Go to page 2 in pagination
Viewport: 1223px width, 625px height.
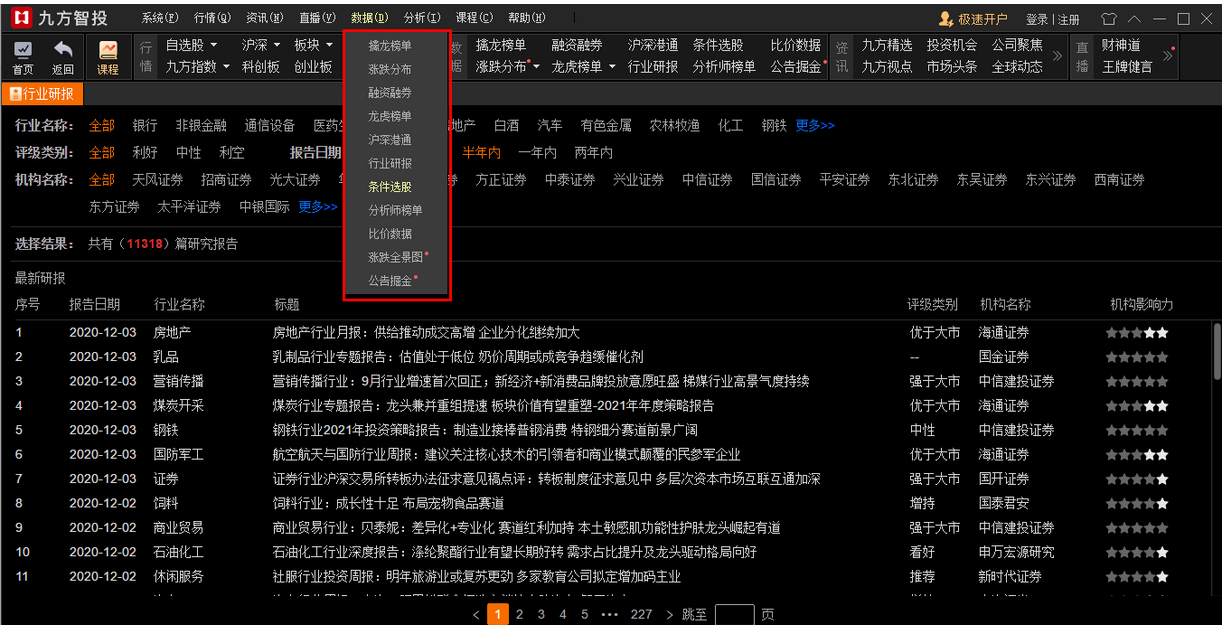[520, 614]
